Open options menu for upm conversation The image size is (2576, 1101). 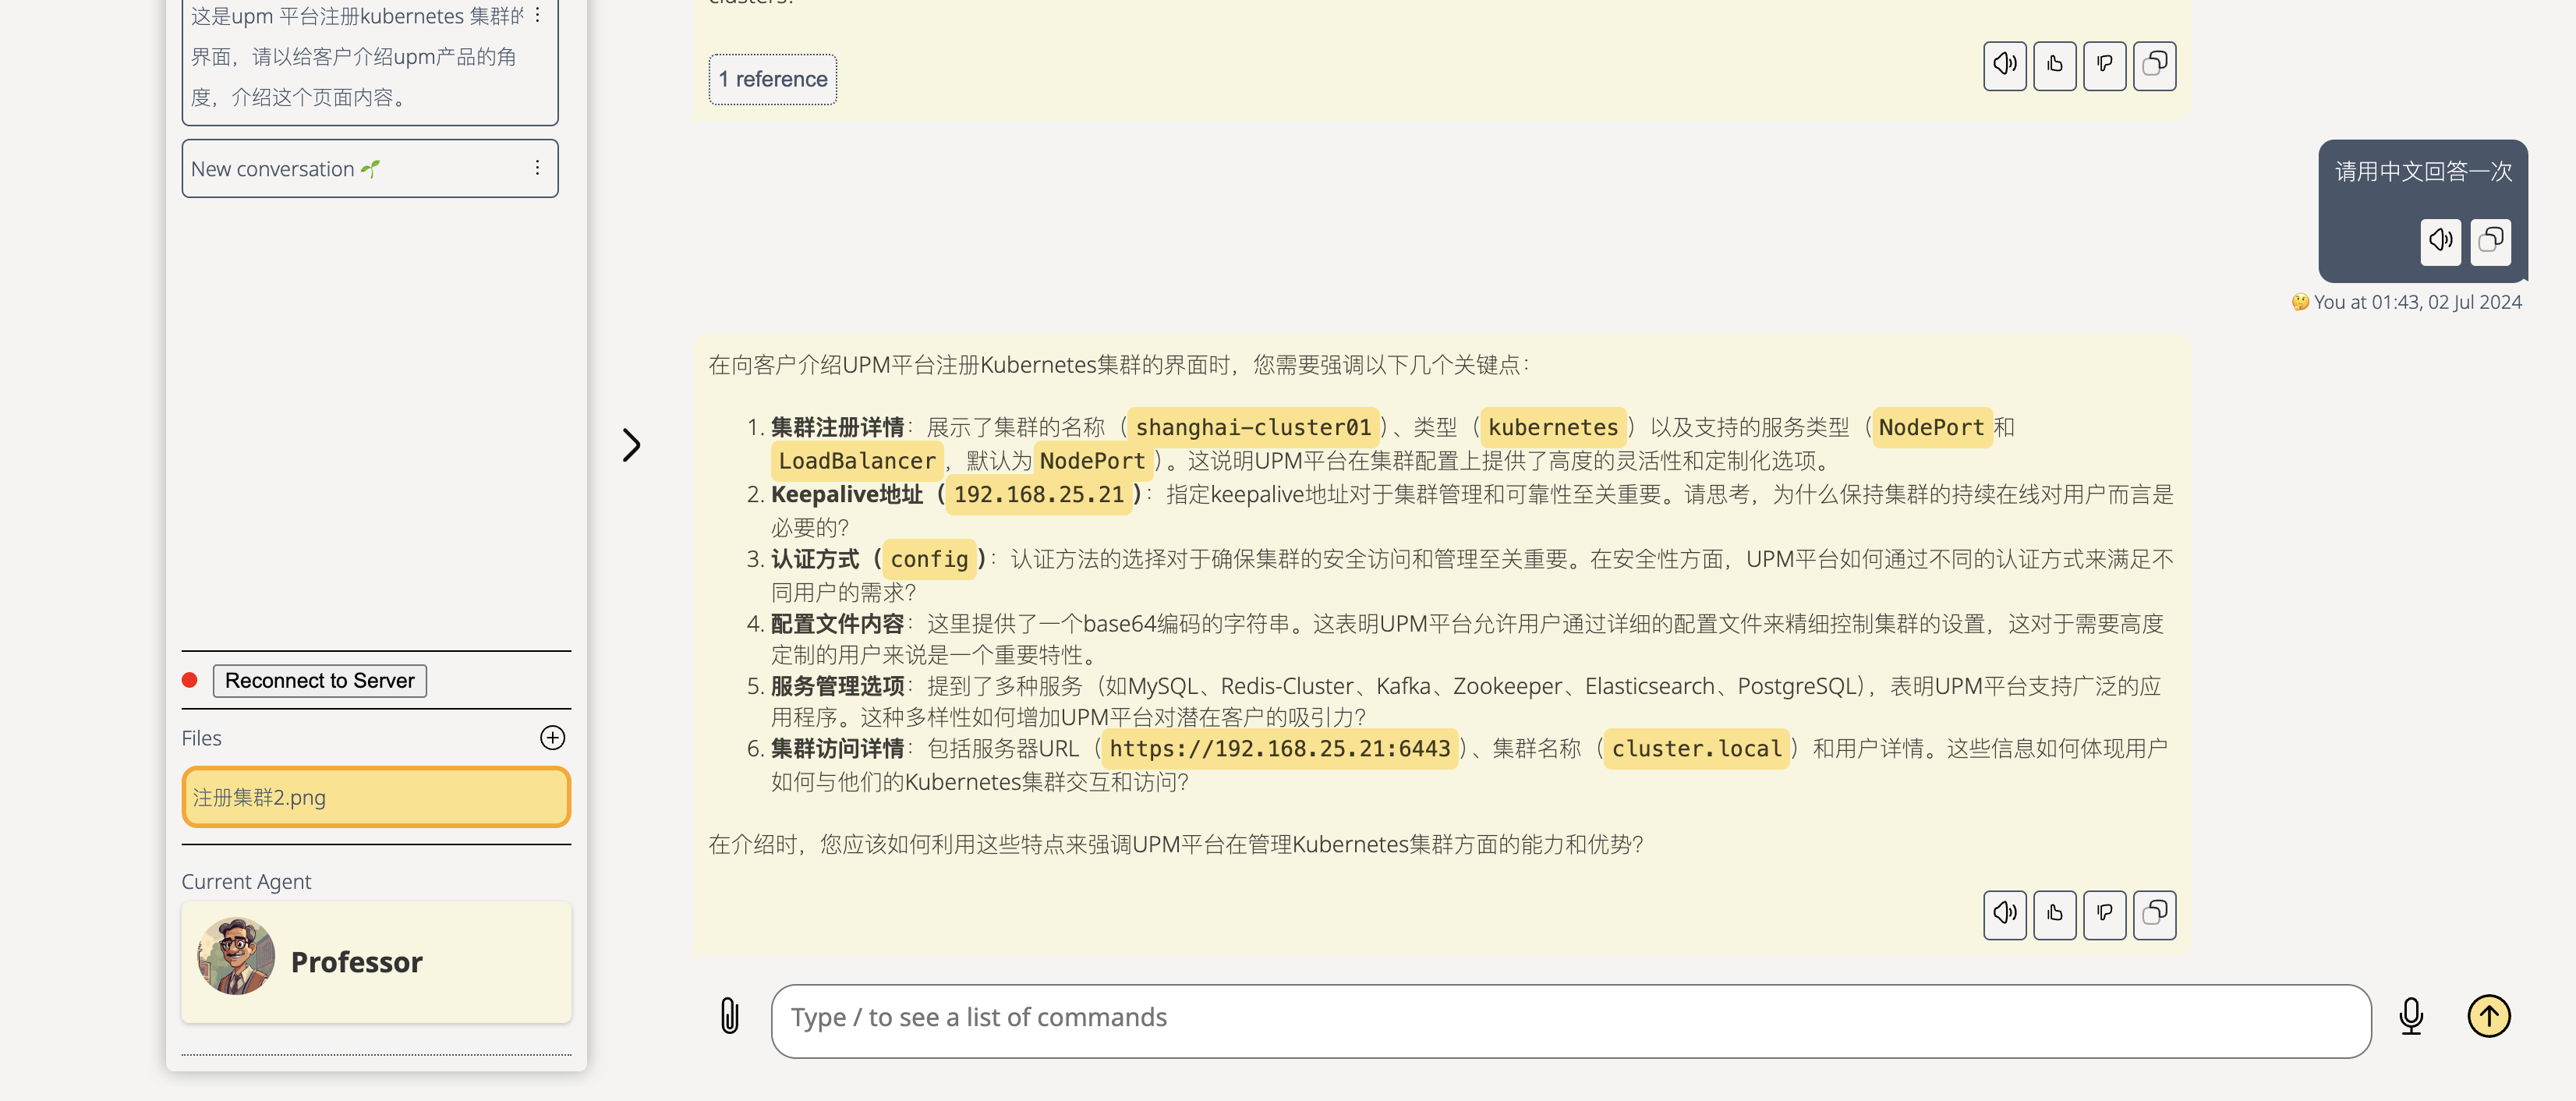click(537, 15)
